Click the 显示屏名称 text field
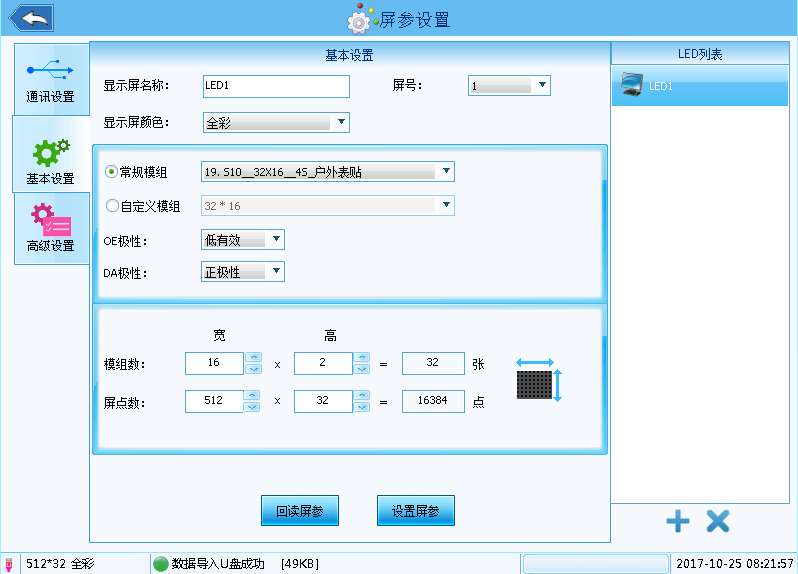Viewport: 798px width, 574px height. (x=276, y=86)
